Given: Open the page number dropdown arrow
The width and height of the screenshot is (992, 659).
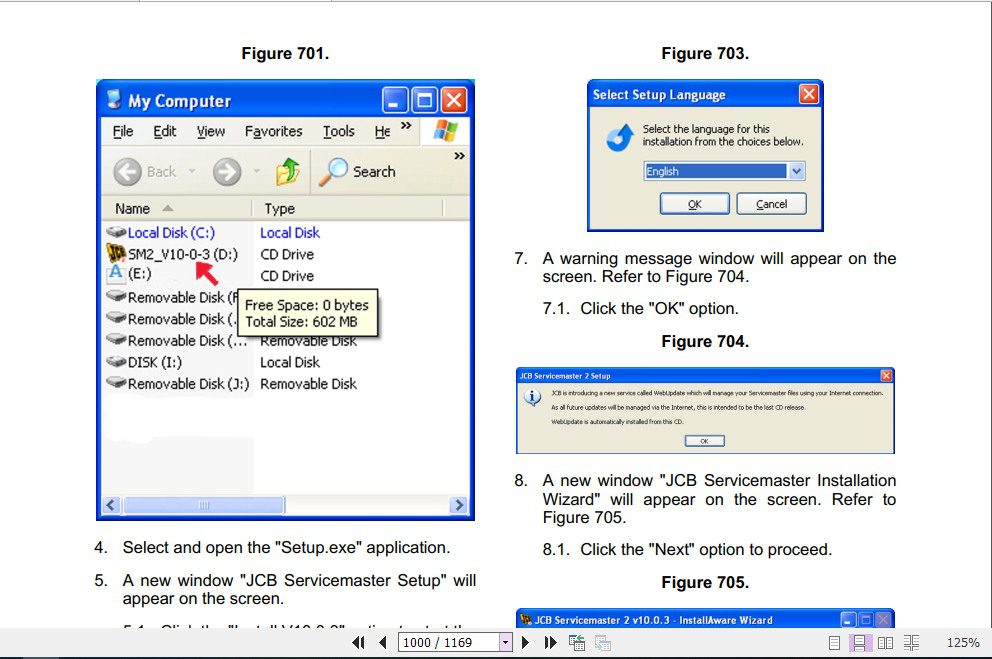Looking at the screenshot, I should pos(505,643).
